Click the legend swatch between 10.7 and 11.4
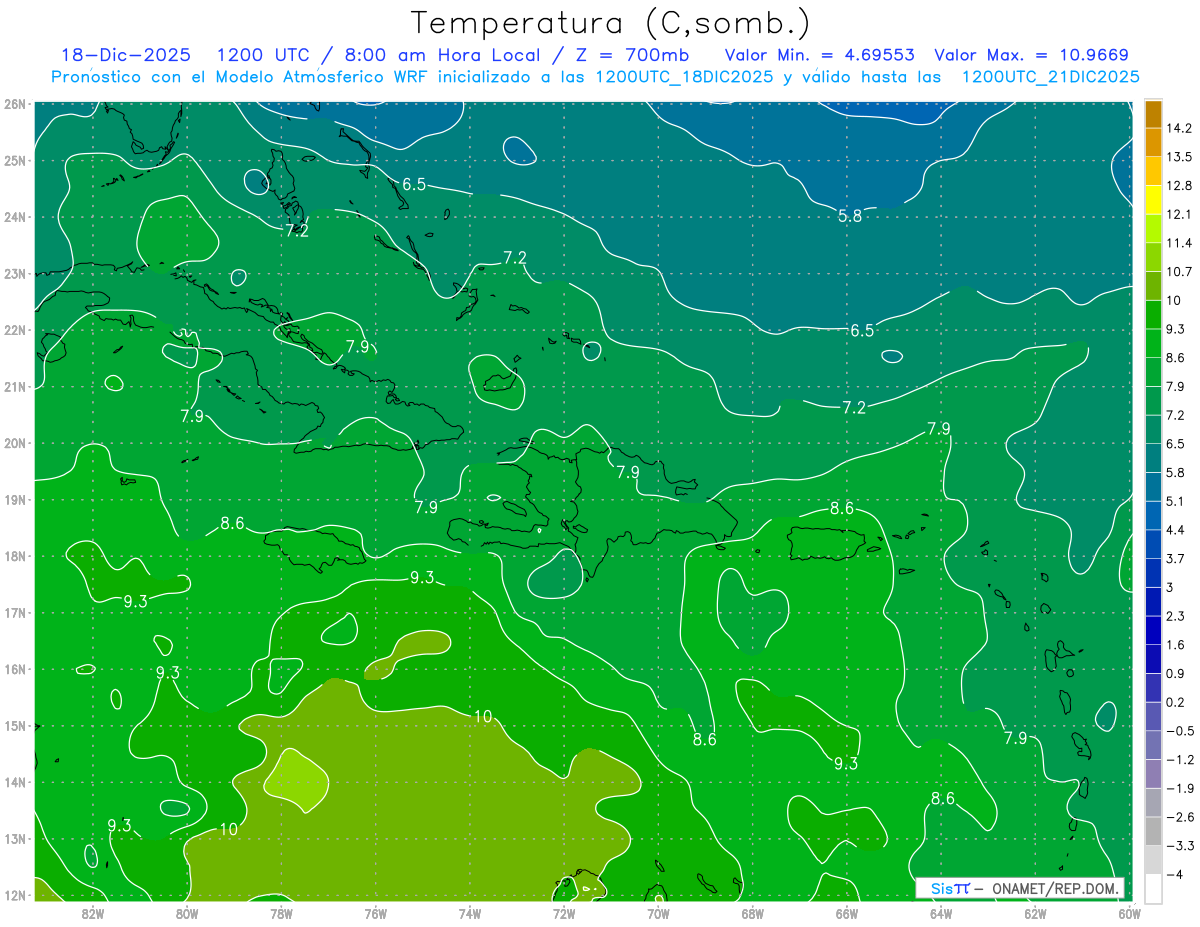1200x927 pixels. point(1153,257)
